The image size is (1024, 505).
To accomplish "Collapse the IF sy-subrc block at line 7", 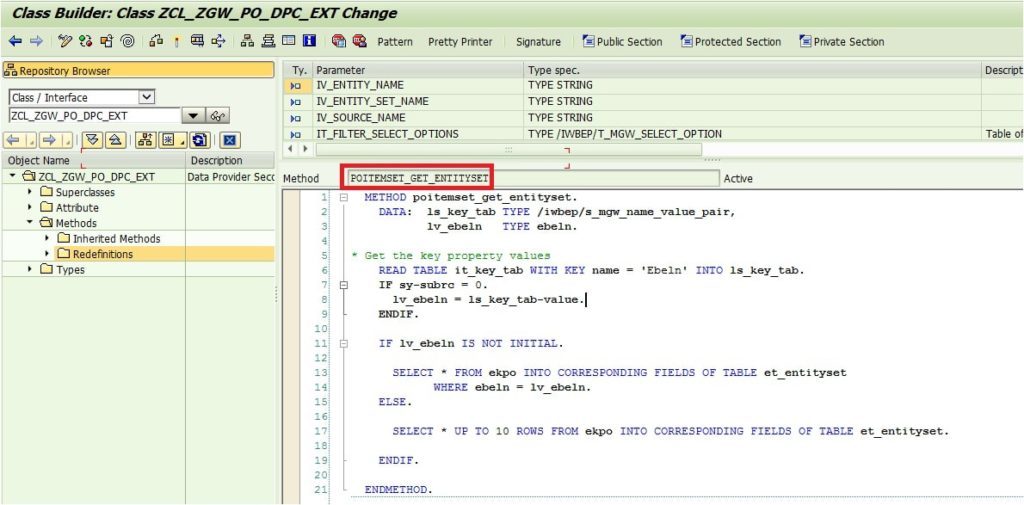I will (x=343, y=285).
